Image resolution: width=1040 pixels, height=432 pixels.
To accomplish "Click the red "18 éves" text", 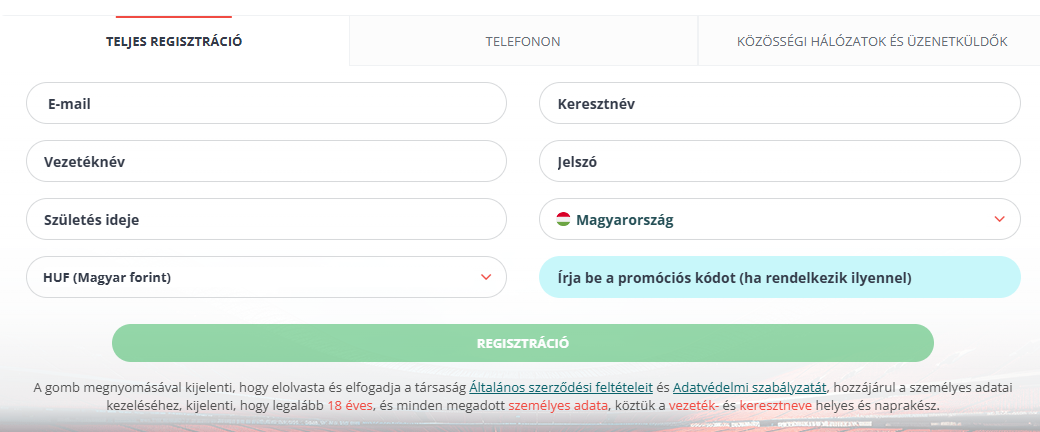I will [x=349, y=407].
